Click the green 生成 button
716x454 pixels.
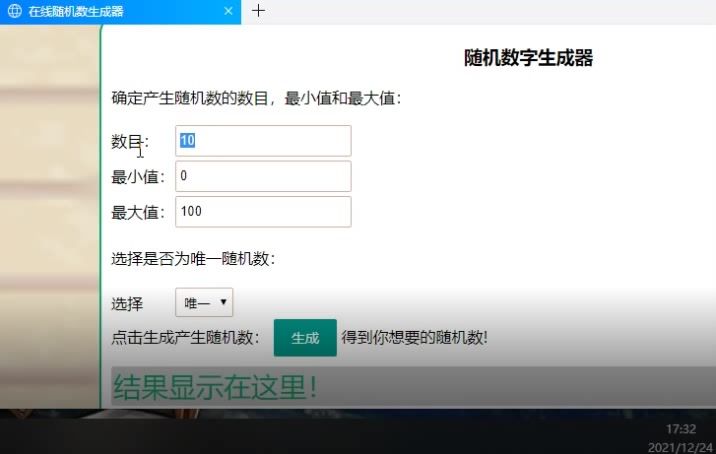click(305, 338)
